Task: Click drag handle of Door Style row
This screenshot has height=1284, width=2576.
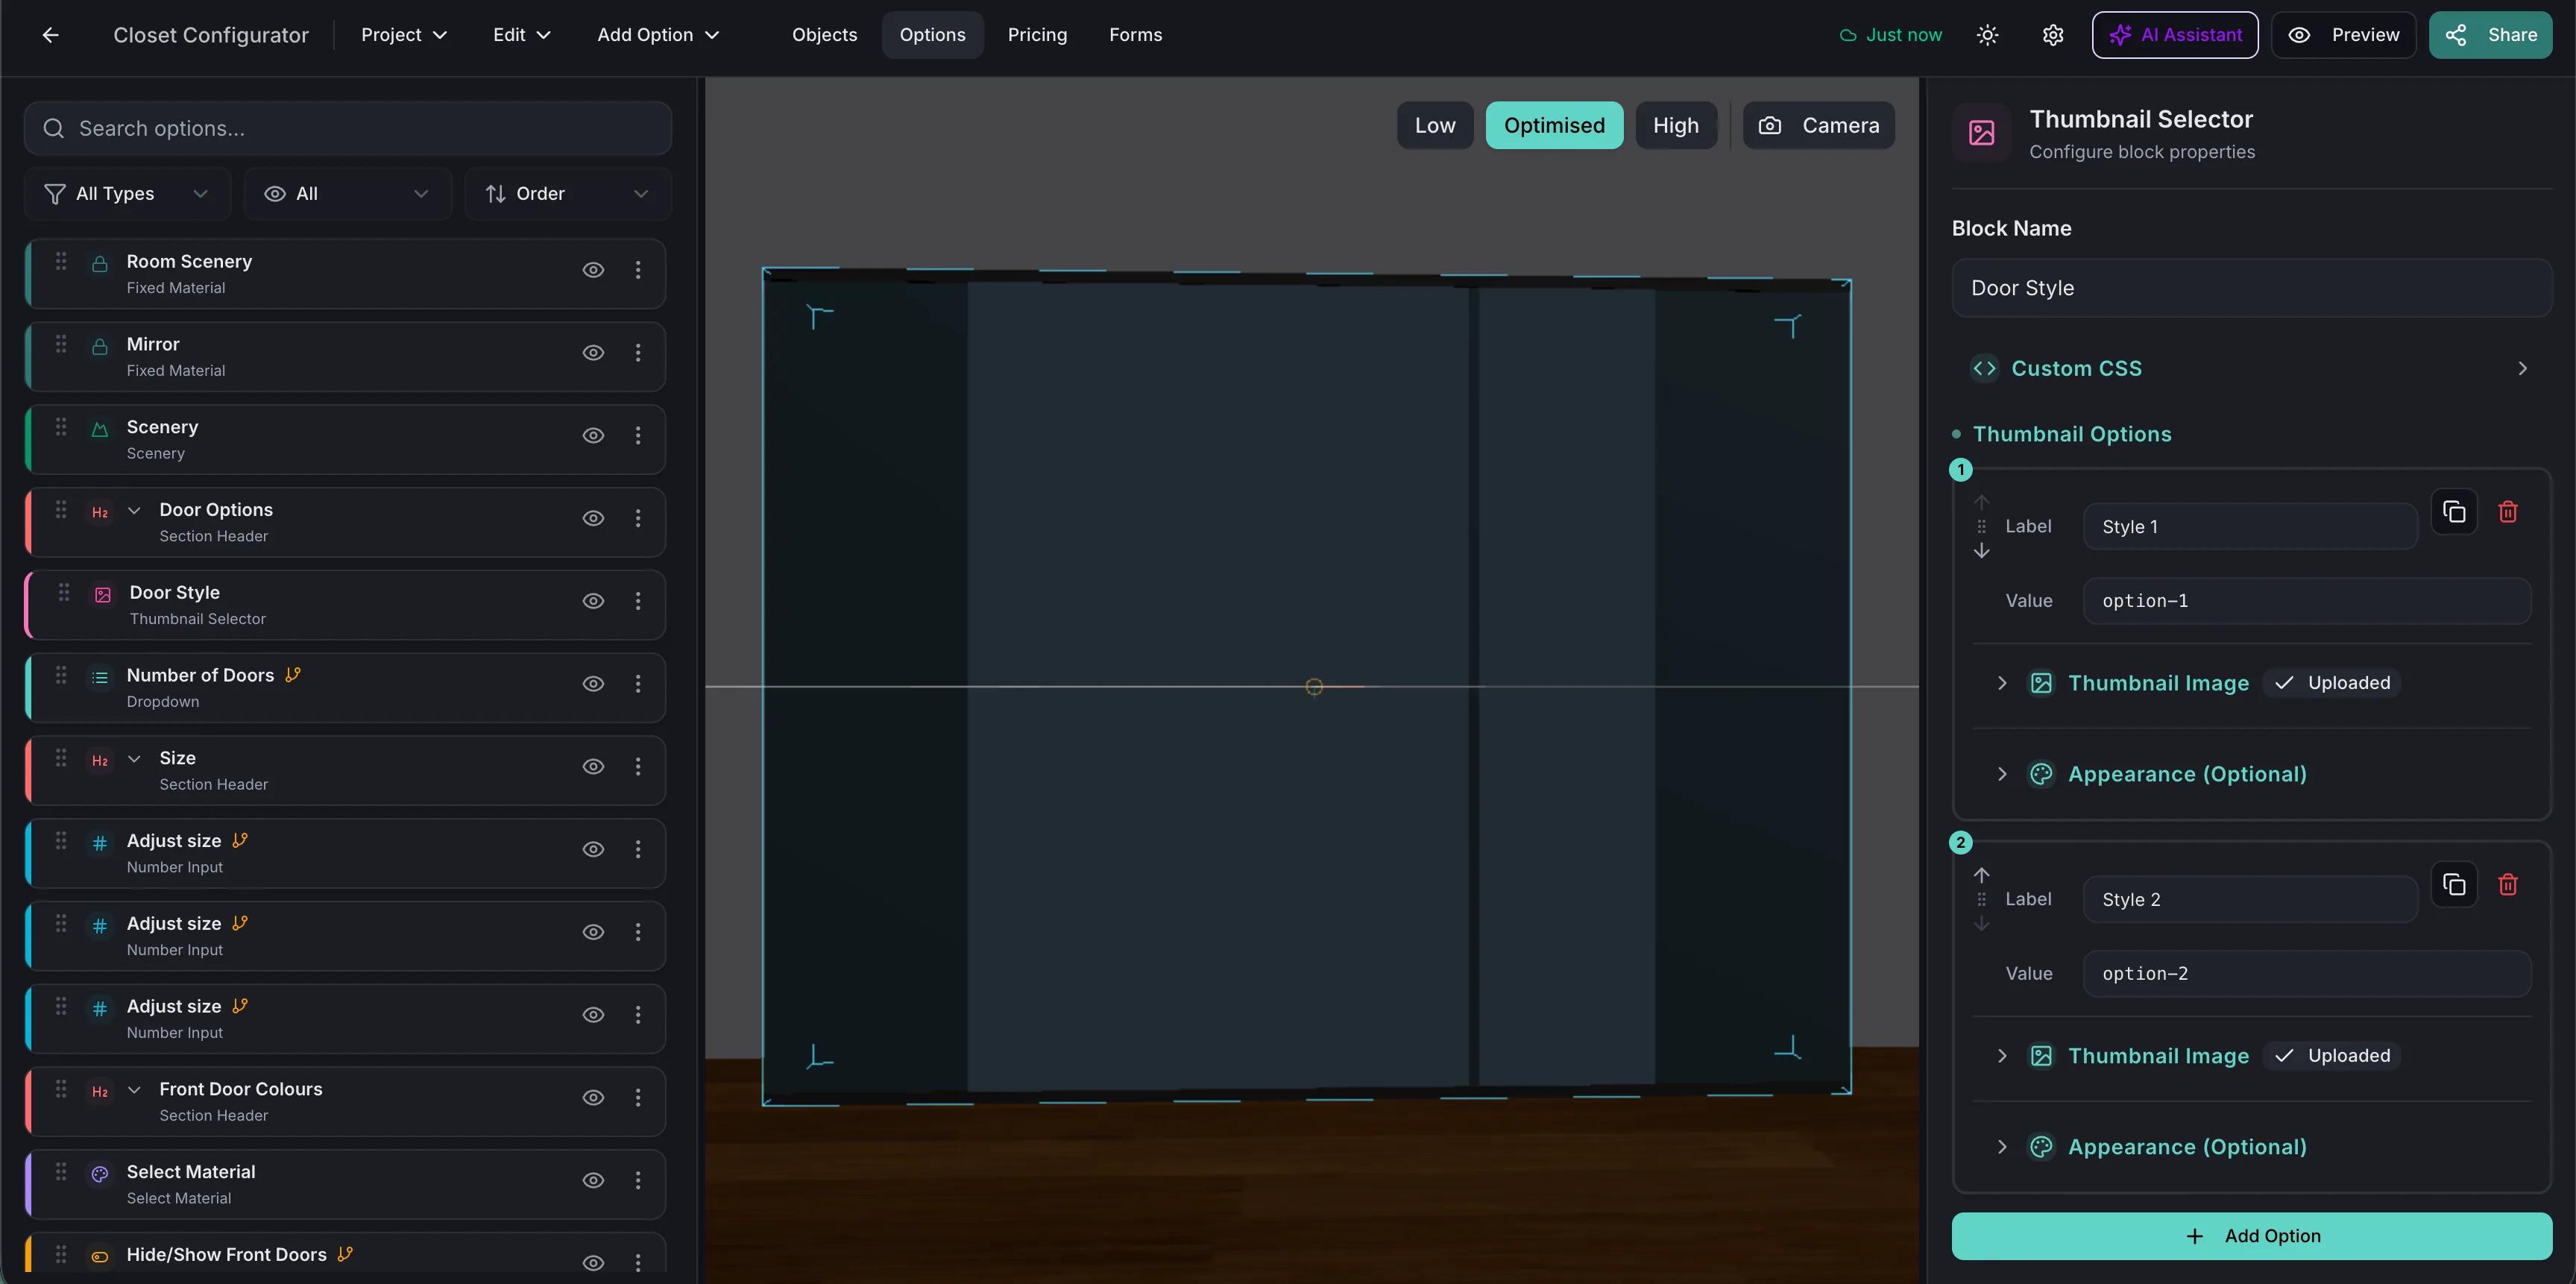Action: click(x=64, y=593)
